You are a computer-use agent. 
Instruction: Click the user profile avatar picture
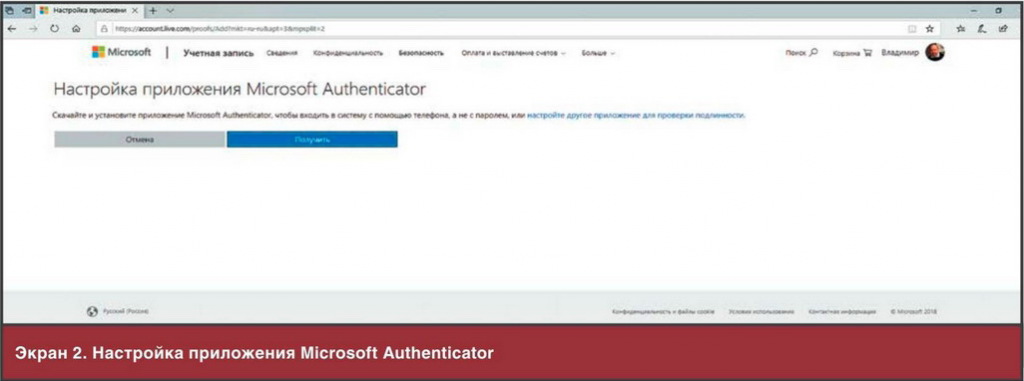935,52
